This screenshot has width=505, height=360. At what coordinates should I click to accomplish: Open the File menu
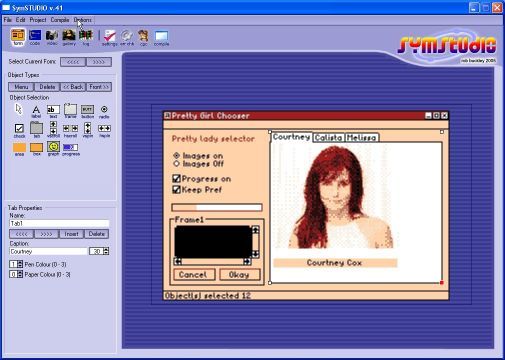click(7, 20)
